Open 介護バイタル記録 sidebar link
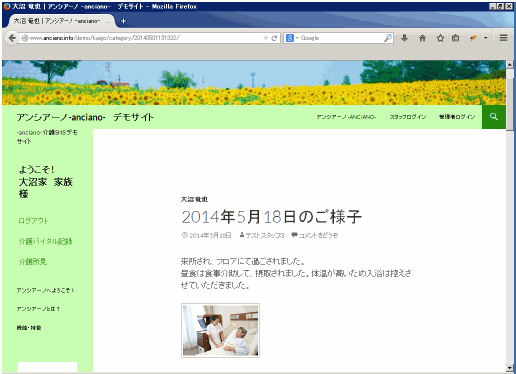The width and height of the screenshot is (516, 374). [45, 241]
